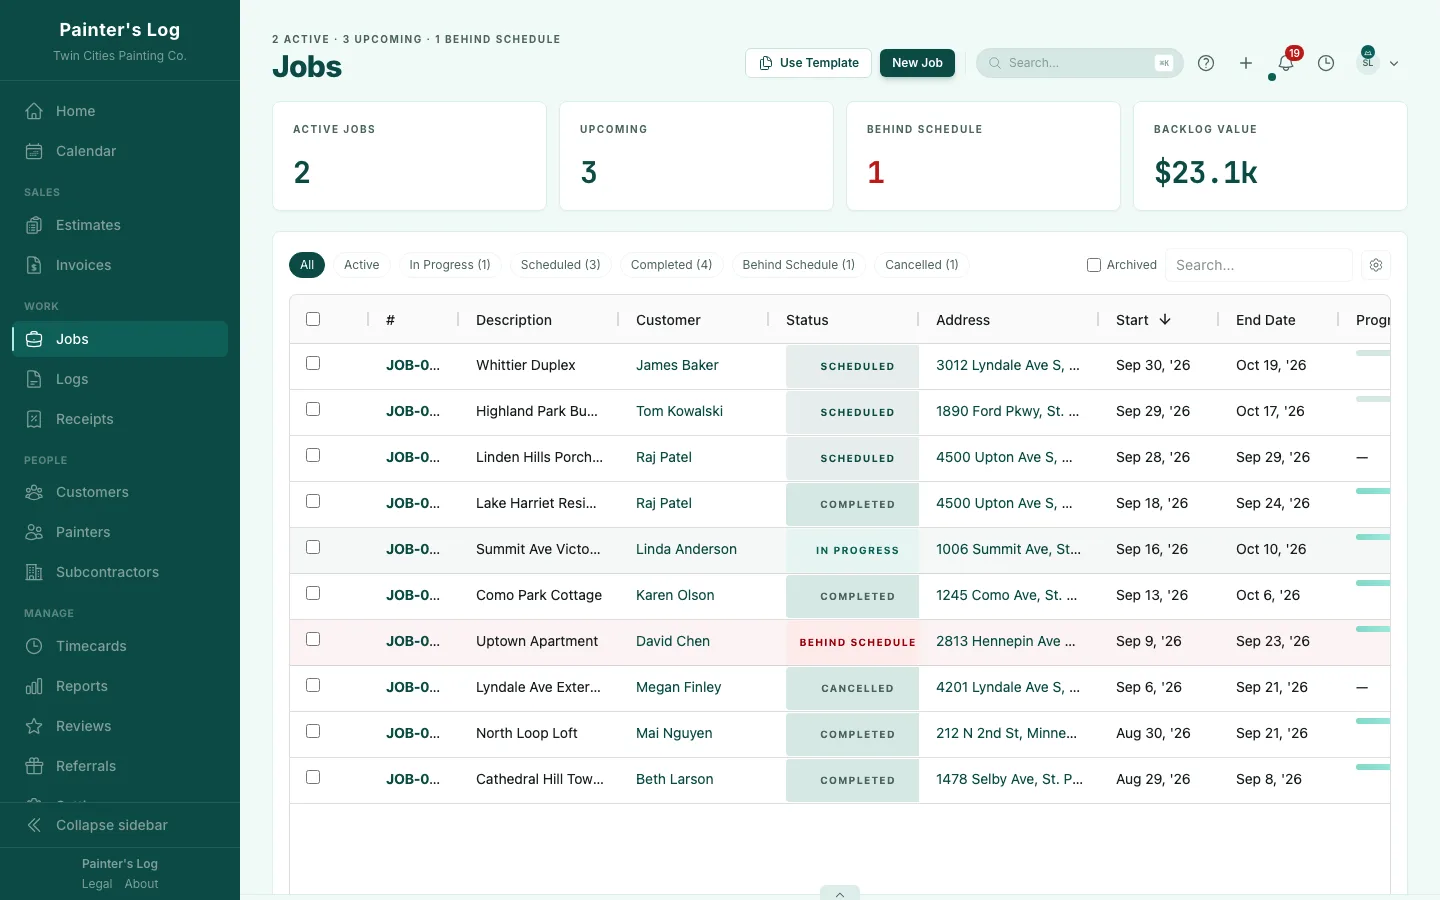Click the North Loop Loft progress bar
This screenshot has height=900, width=1440.
1373,721
